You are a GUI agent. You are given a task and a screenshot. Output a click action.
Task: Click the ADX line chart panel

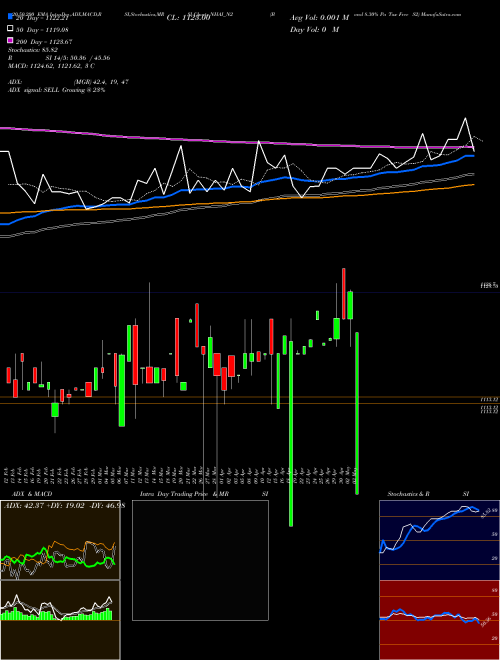coord(60,540)
